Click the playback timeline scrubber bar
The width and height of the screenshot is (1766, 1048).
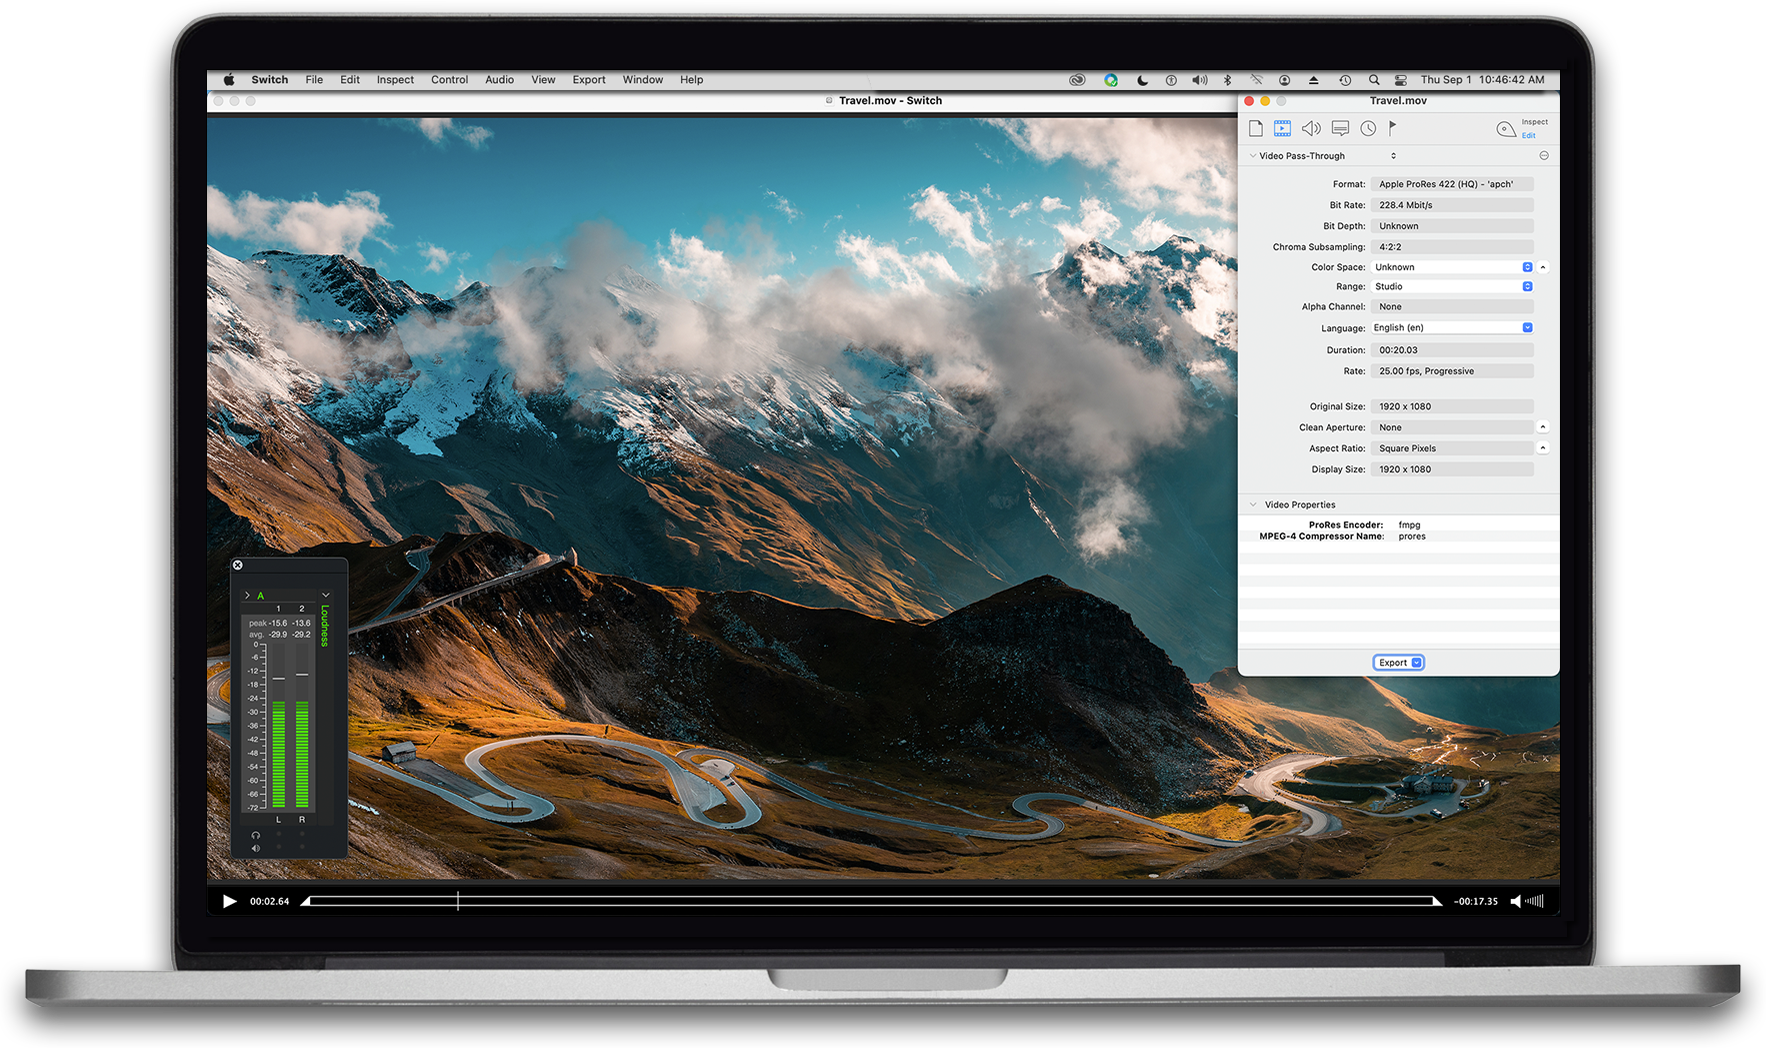click(x=870, y=901)
